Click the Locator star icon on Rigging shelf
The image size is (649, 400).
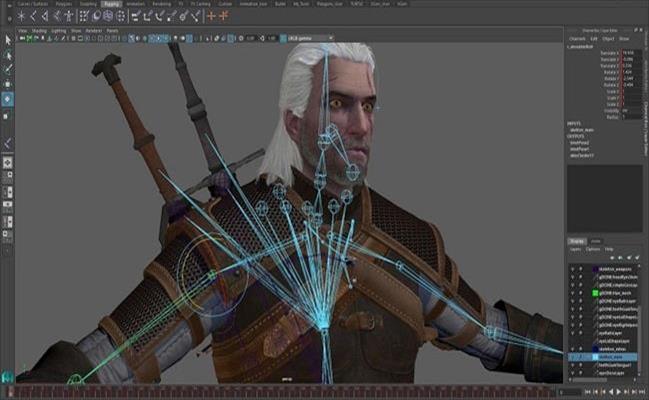point(21,16)
